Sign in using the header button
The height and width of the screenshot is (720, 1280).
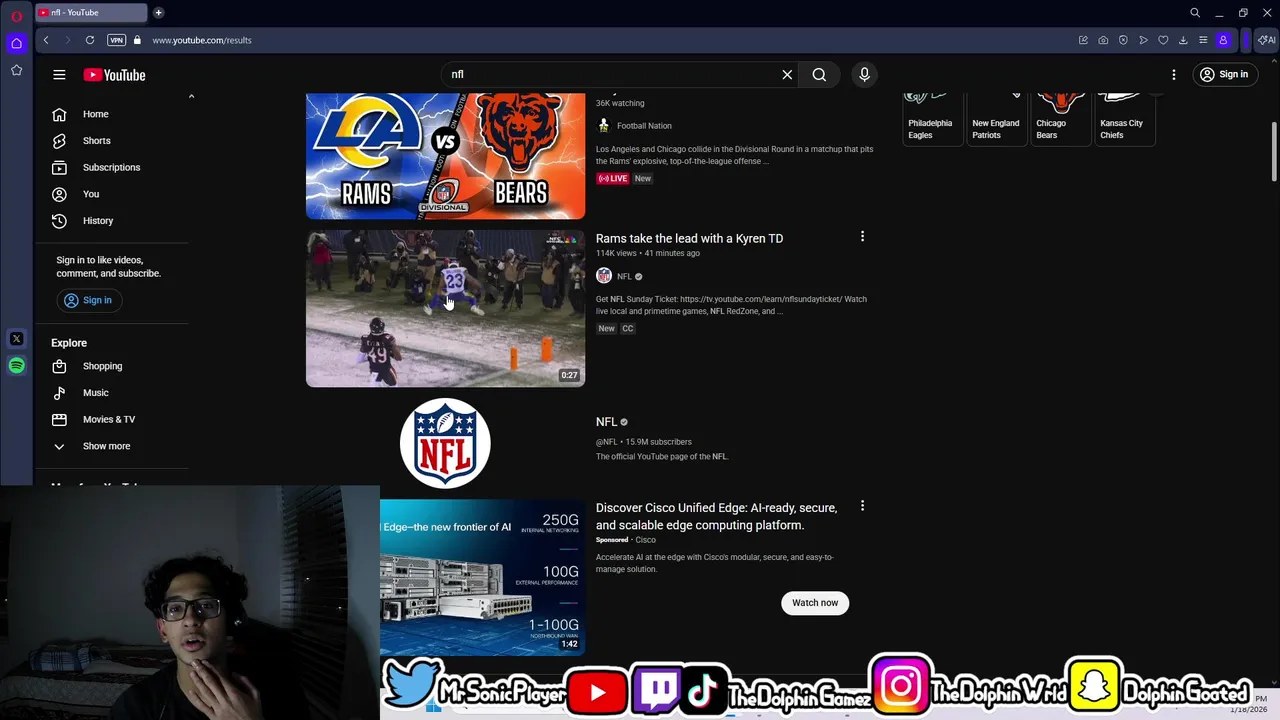1224,74
